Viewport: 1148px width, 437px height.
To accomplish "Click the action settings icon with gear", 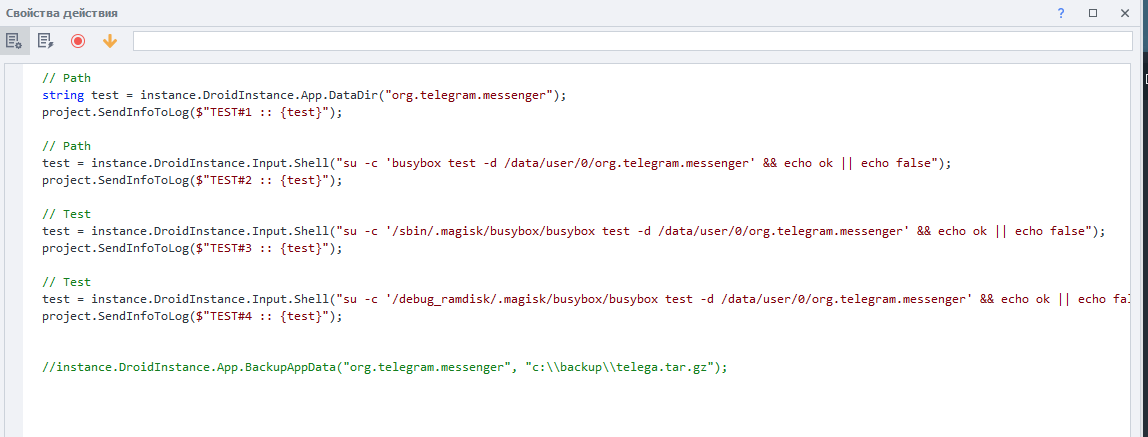I will point(14,41).
